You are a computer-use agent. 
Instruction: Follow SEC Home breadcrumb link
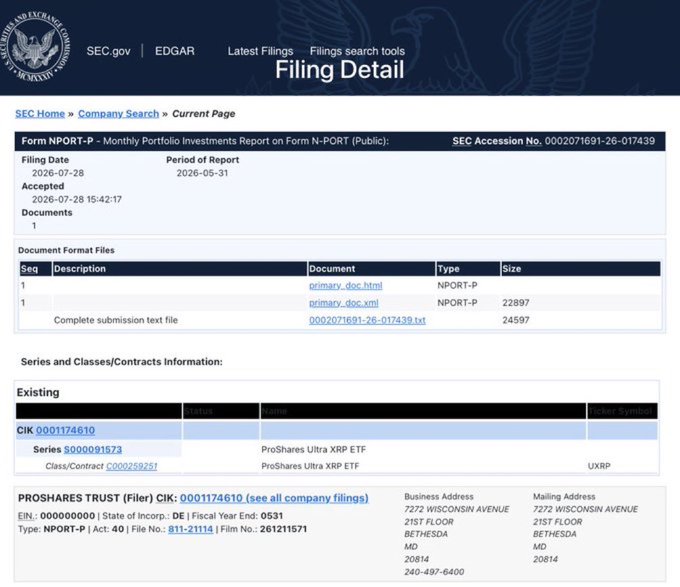coord(40,114)
